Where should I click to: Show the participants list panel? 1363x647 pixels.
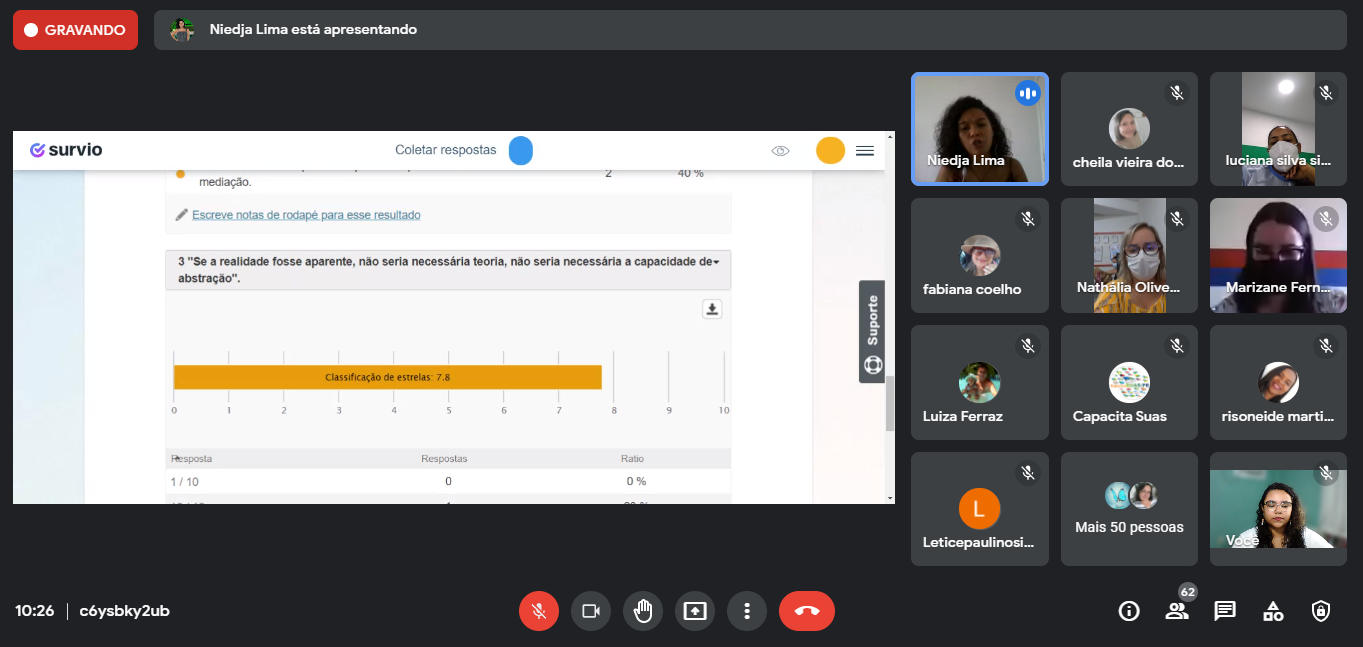[x=1177, y=611]
